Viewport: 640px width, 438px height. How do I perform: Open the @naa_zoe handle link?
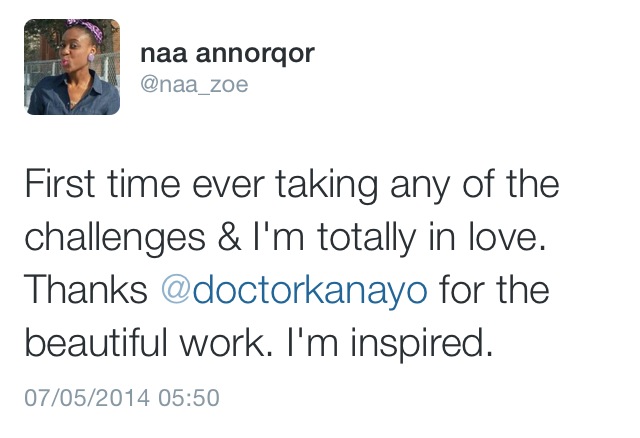194,85
